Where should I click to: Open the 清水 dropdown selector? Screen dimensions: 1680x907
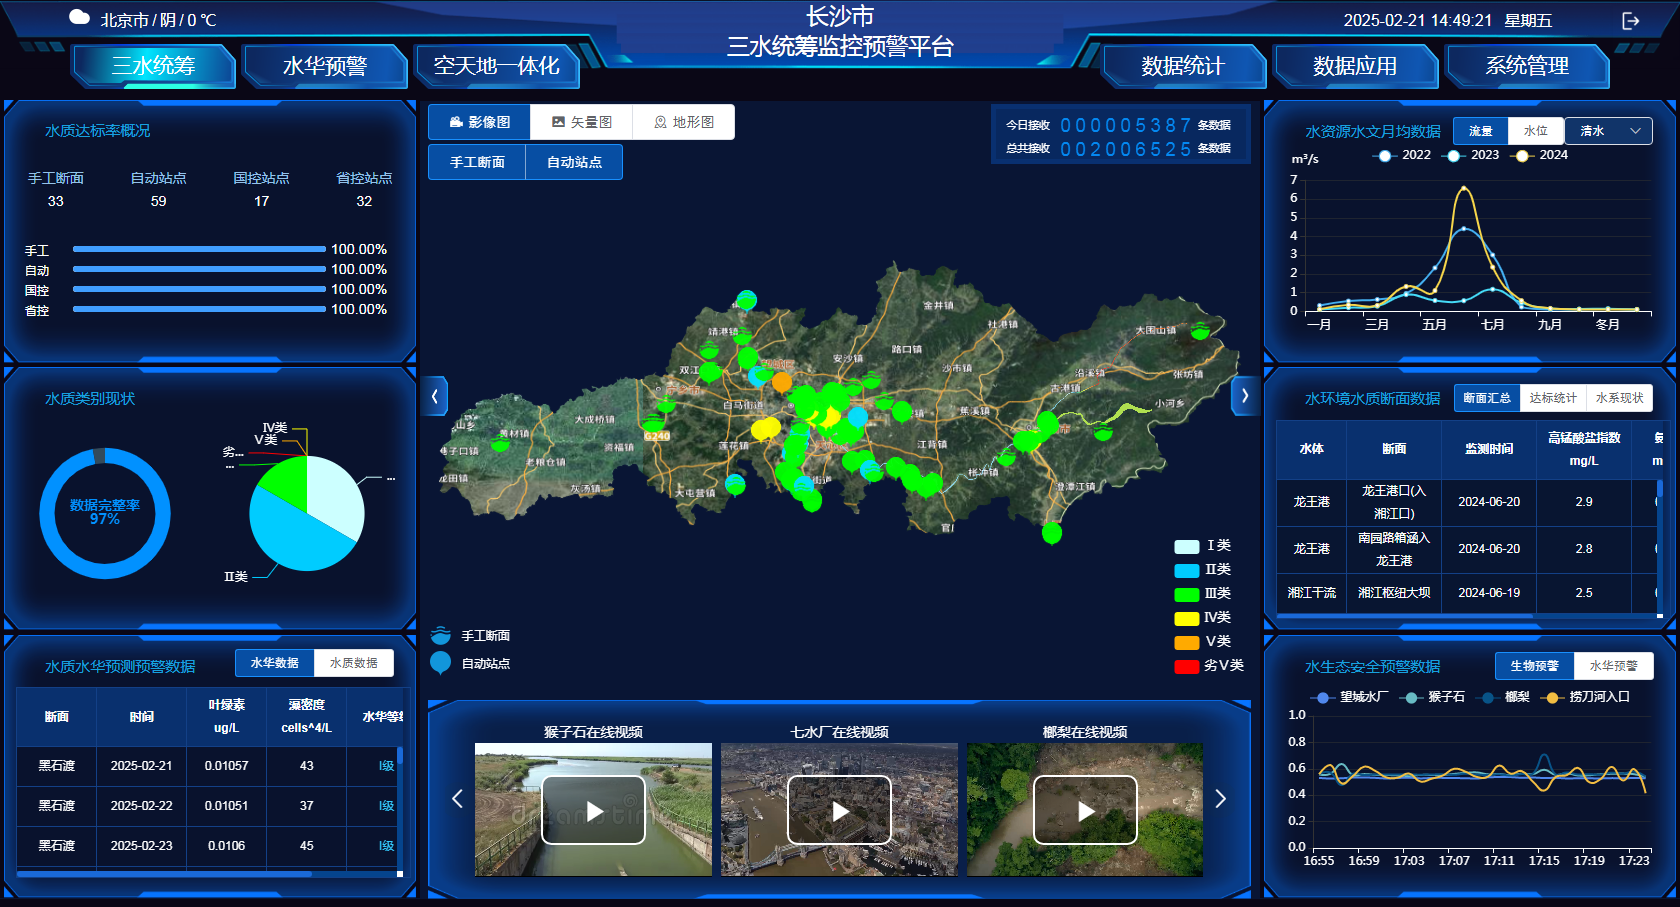[x=1608, y=131]
